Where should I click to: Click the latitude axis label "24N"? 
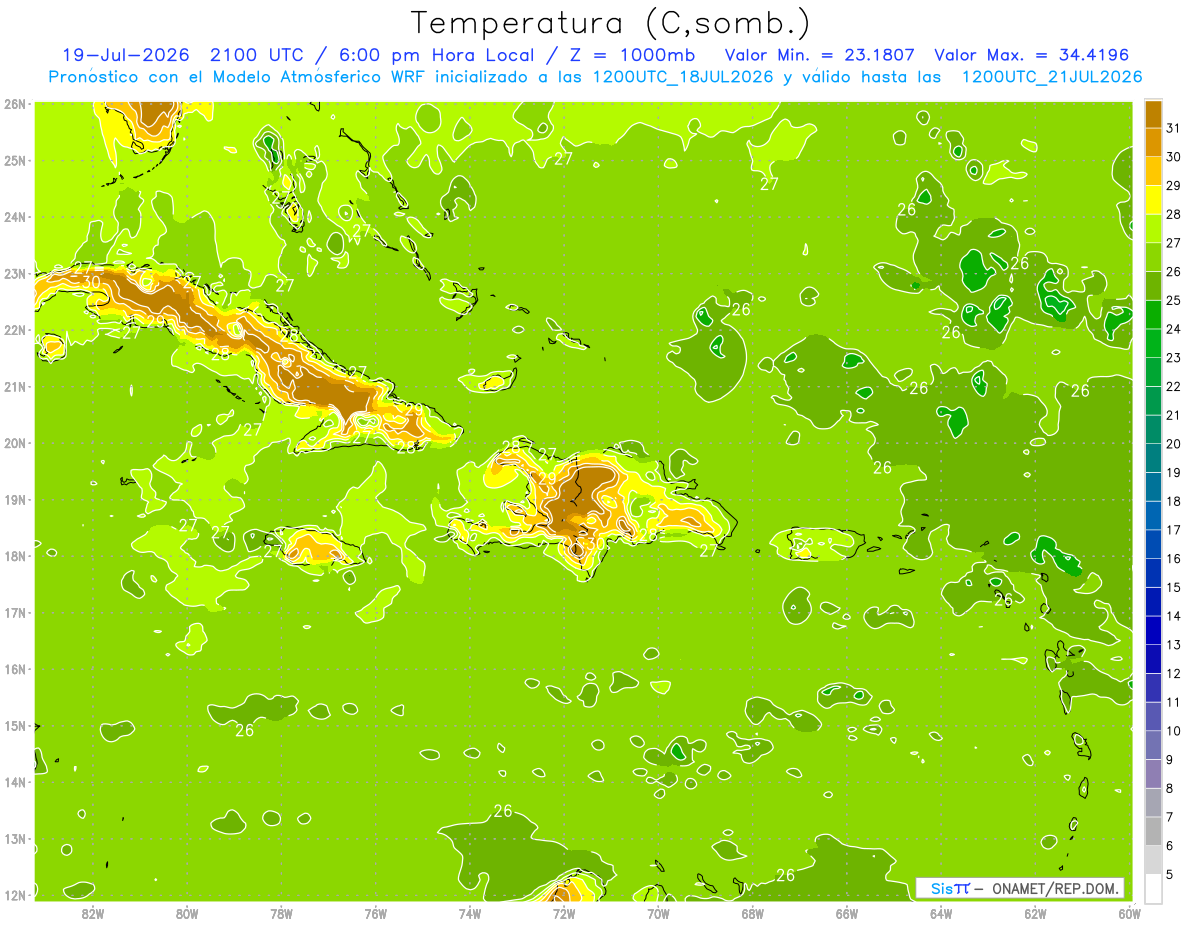(15, 216)
